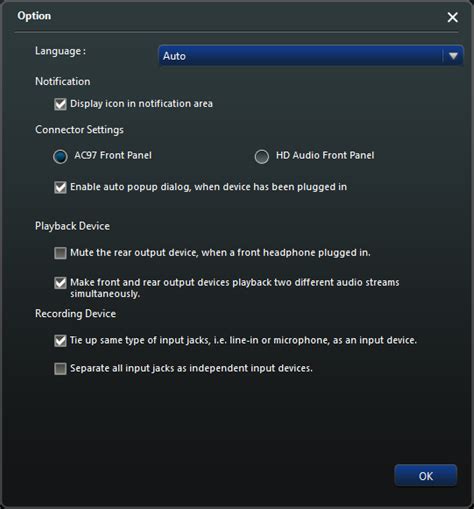Viewport: 474px width, 509px height.
Task: Toggle the two different audio streams checkbox
Action: coord(60,283)
